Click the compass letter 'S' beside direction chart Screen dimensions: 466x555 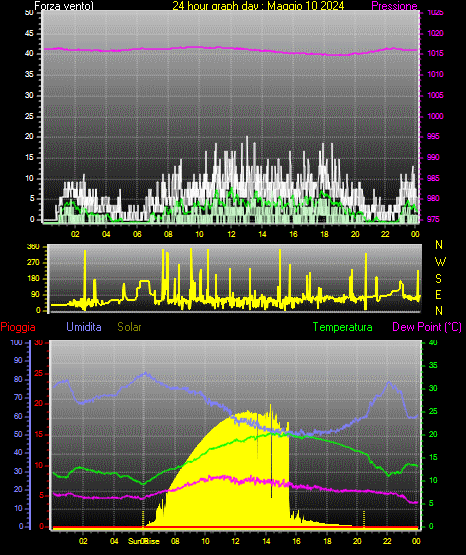(x=438, y=279)
